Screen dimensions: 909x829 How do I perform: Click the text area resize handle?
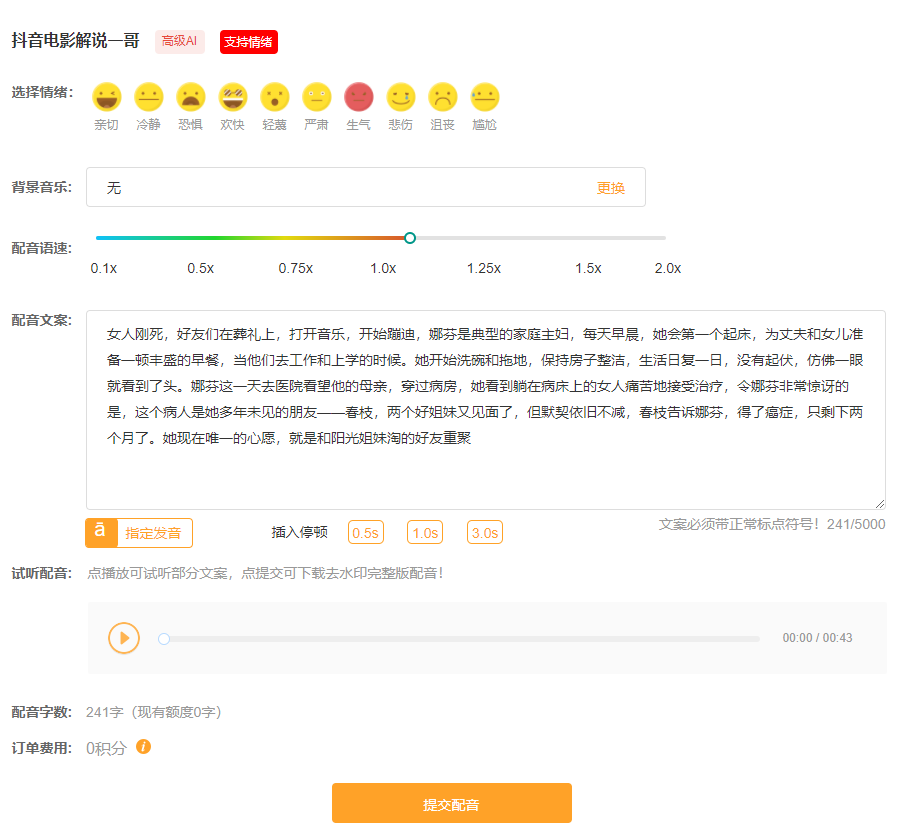pos(879,504)
